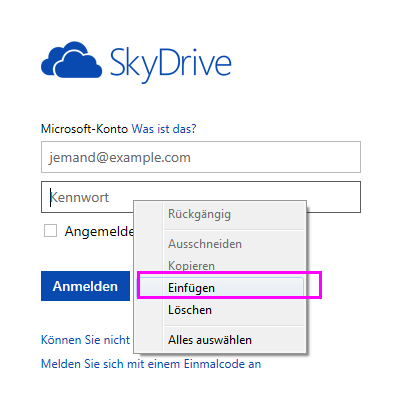Click the 'Angemelde' checkbox label text
Image resolution: width=412 pixels, height=413 pixels.
pyautogui.click(x=99, y=231)
